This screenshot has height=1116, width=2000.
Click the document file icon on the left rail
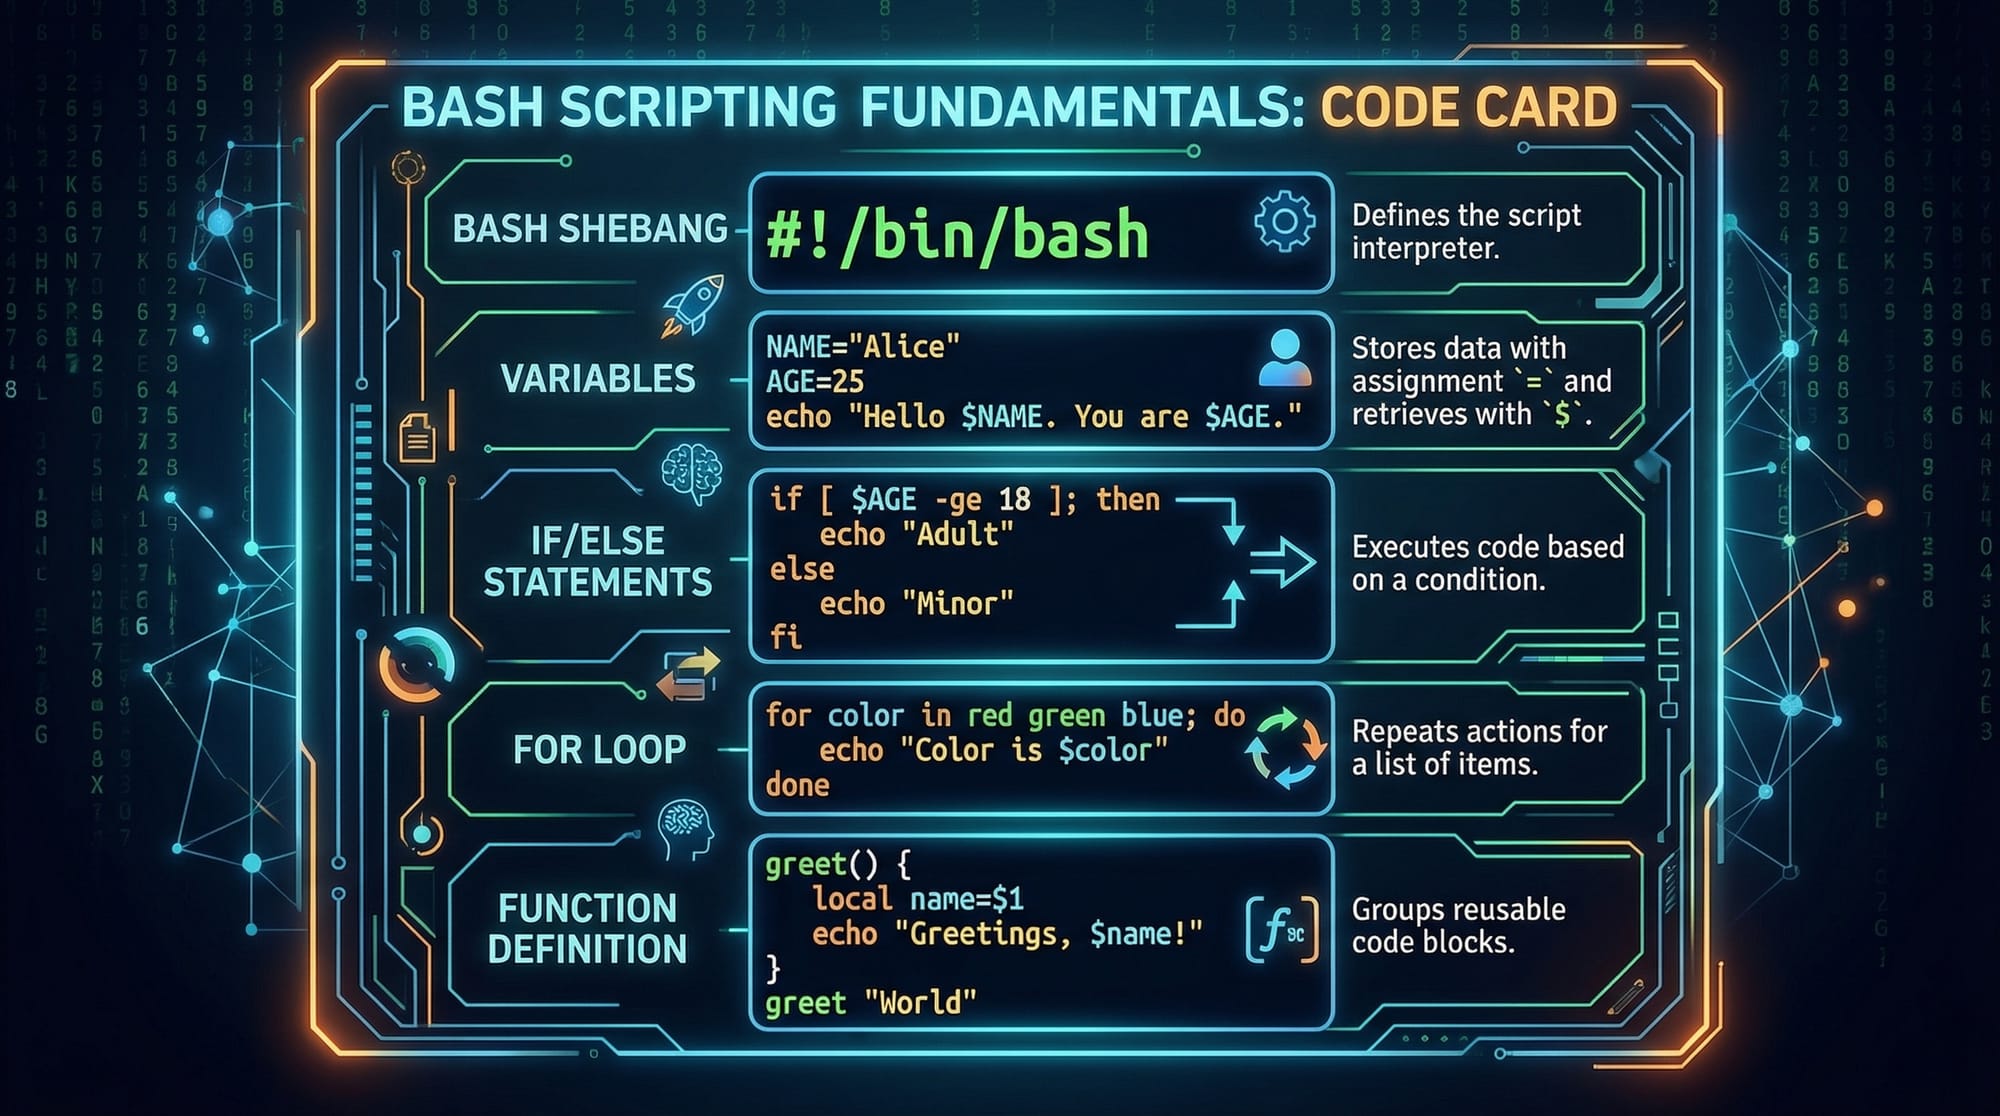(417, 438)
